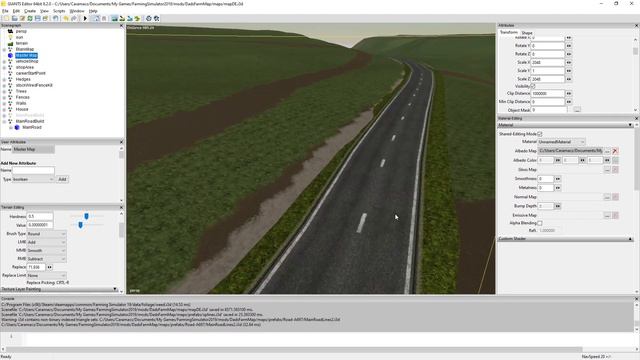Open the File menu

pyautogui.click(x=5, y=11)
